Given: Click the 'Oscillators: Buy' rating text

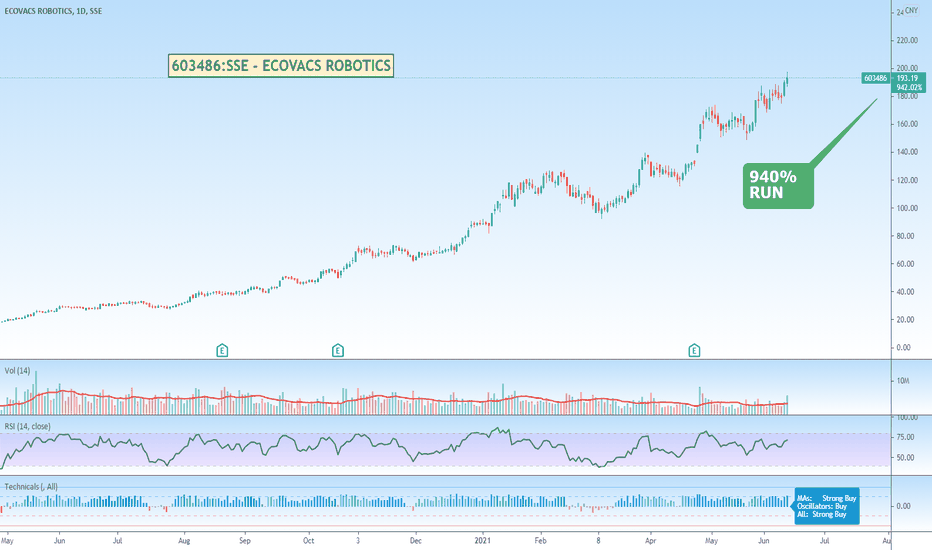Looking at the screenshot, I should pyautogui.click(x=821, y=506).
